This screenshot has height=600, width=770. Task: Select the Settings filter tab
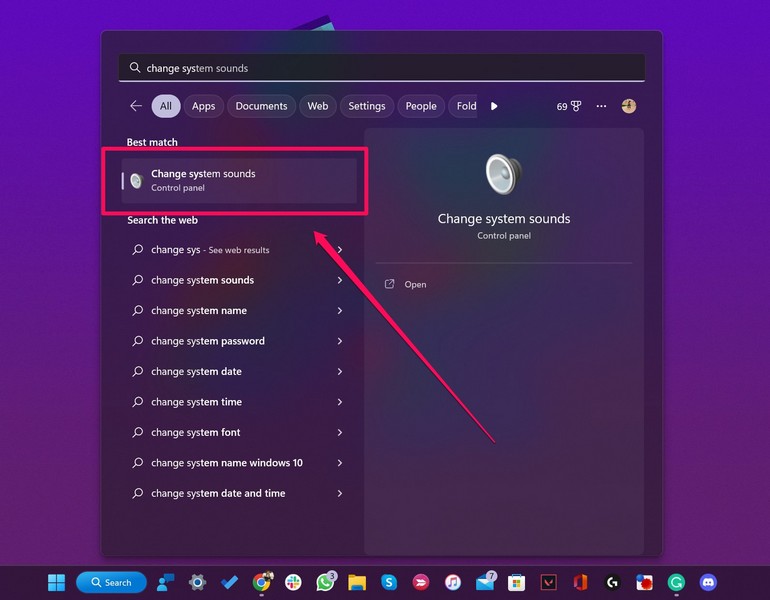click(x=367, y=106)
